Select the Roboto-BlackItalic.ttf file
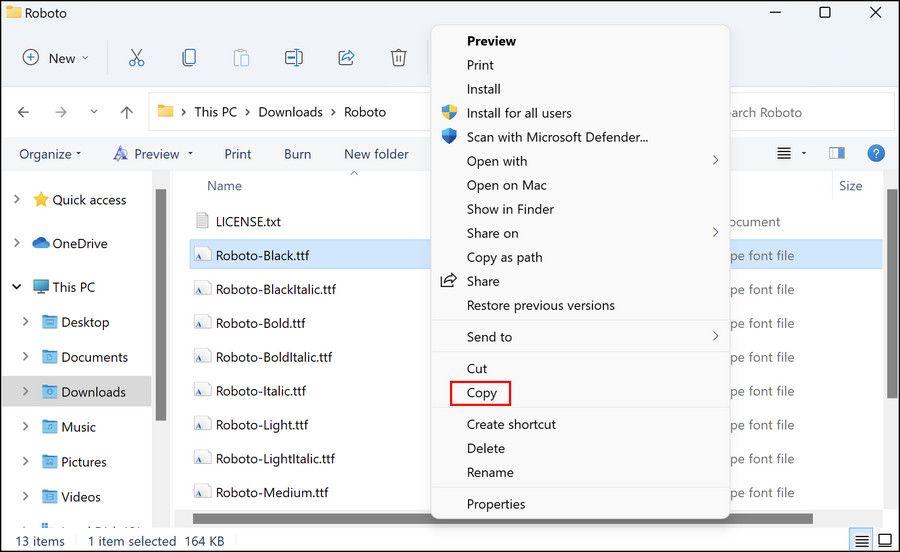 point(276,289)
